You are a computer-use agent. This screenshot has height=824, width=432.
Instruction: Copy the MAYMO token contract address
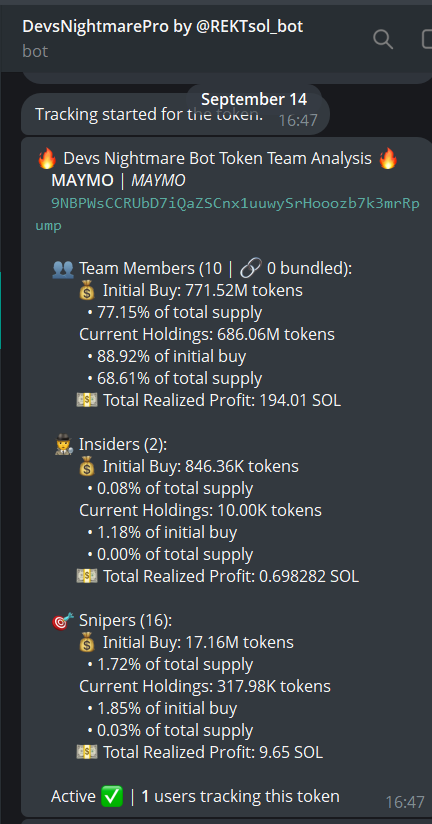(228, 215)
